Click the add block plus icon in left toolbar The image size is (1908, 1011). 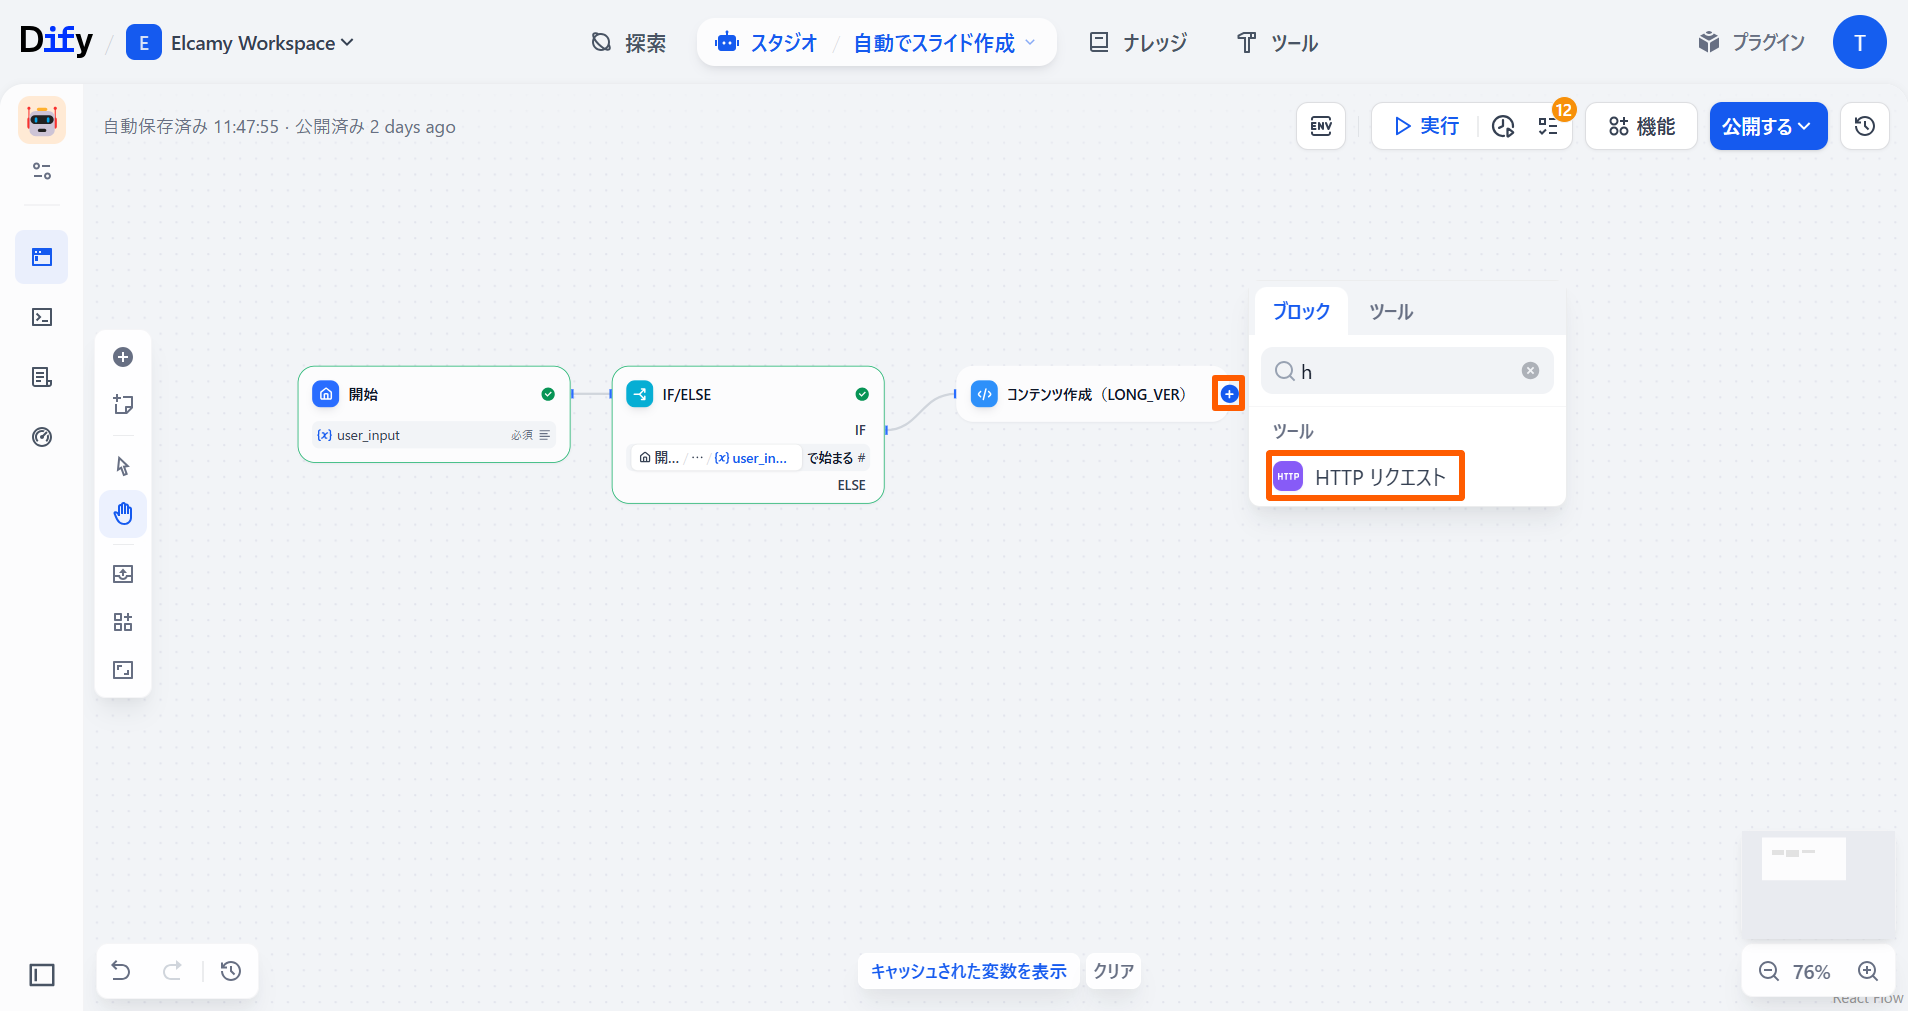pos(123,357)
